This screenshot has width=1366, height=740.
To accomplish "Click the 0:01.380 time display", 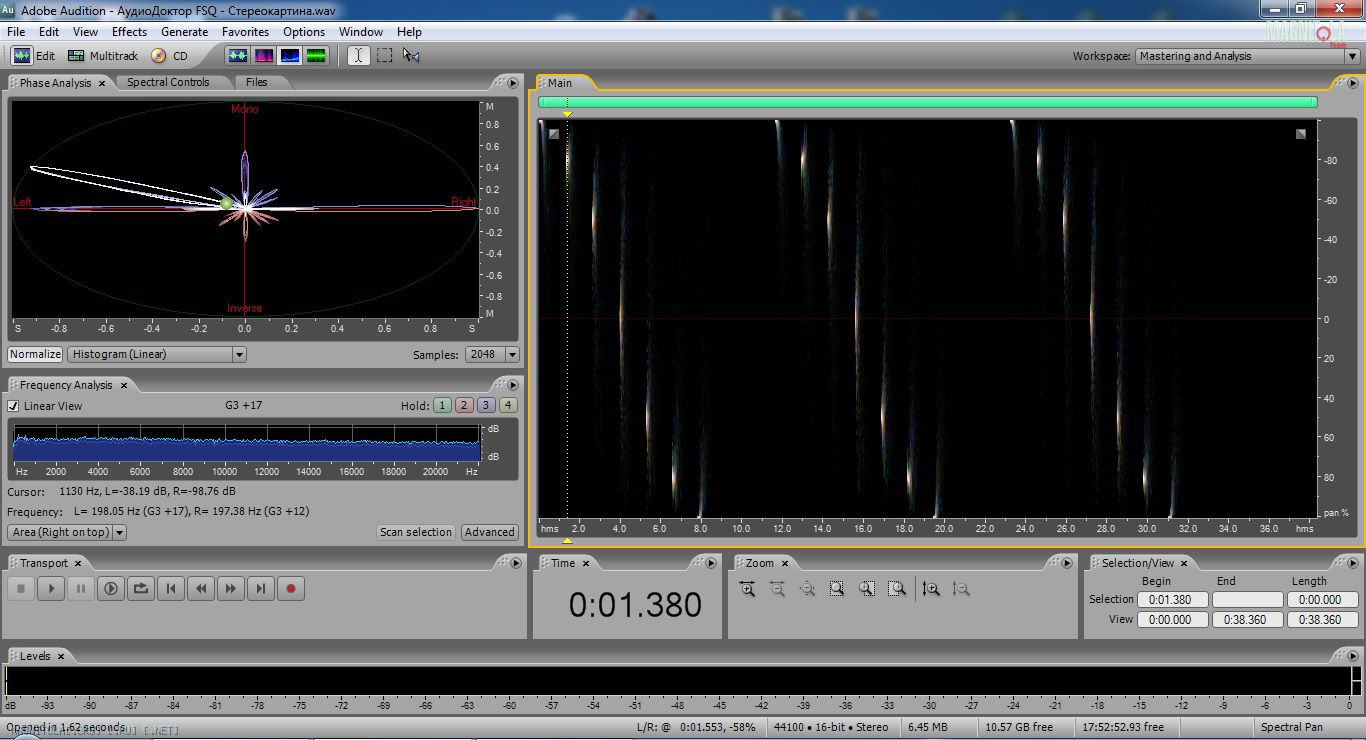I will coord(635,605).
